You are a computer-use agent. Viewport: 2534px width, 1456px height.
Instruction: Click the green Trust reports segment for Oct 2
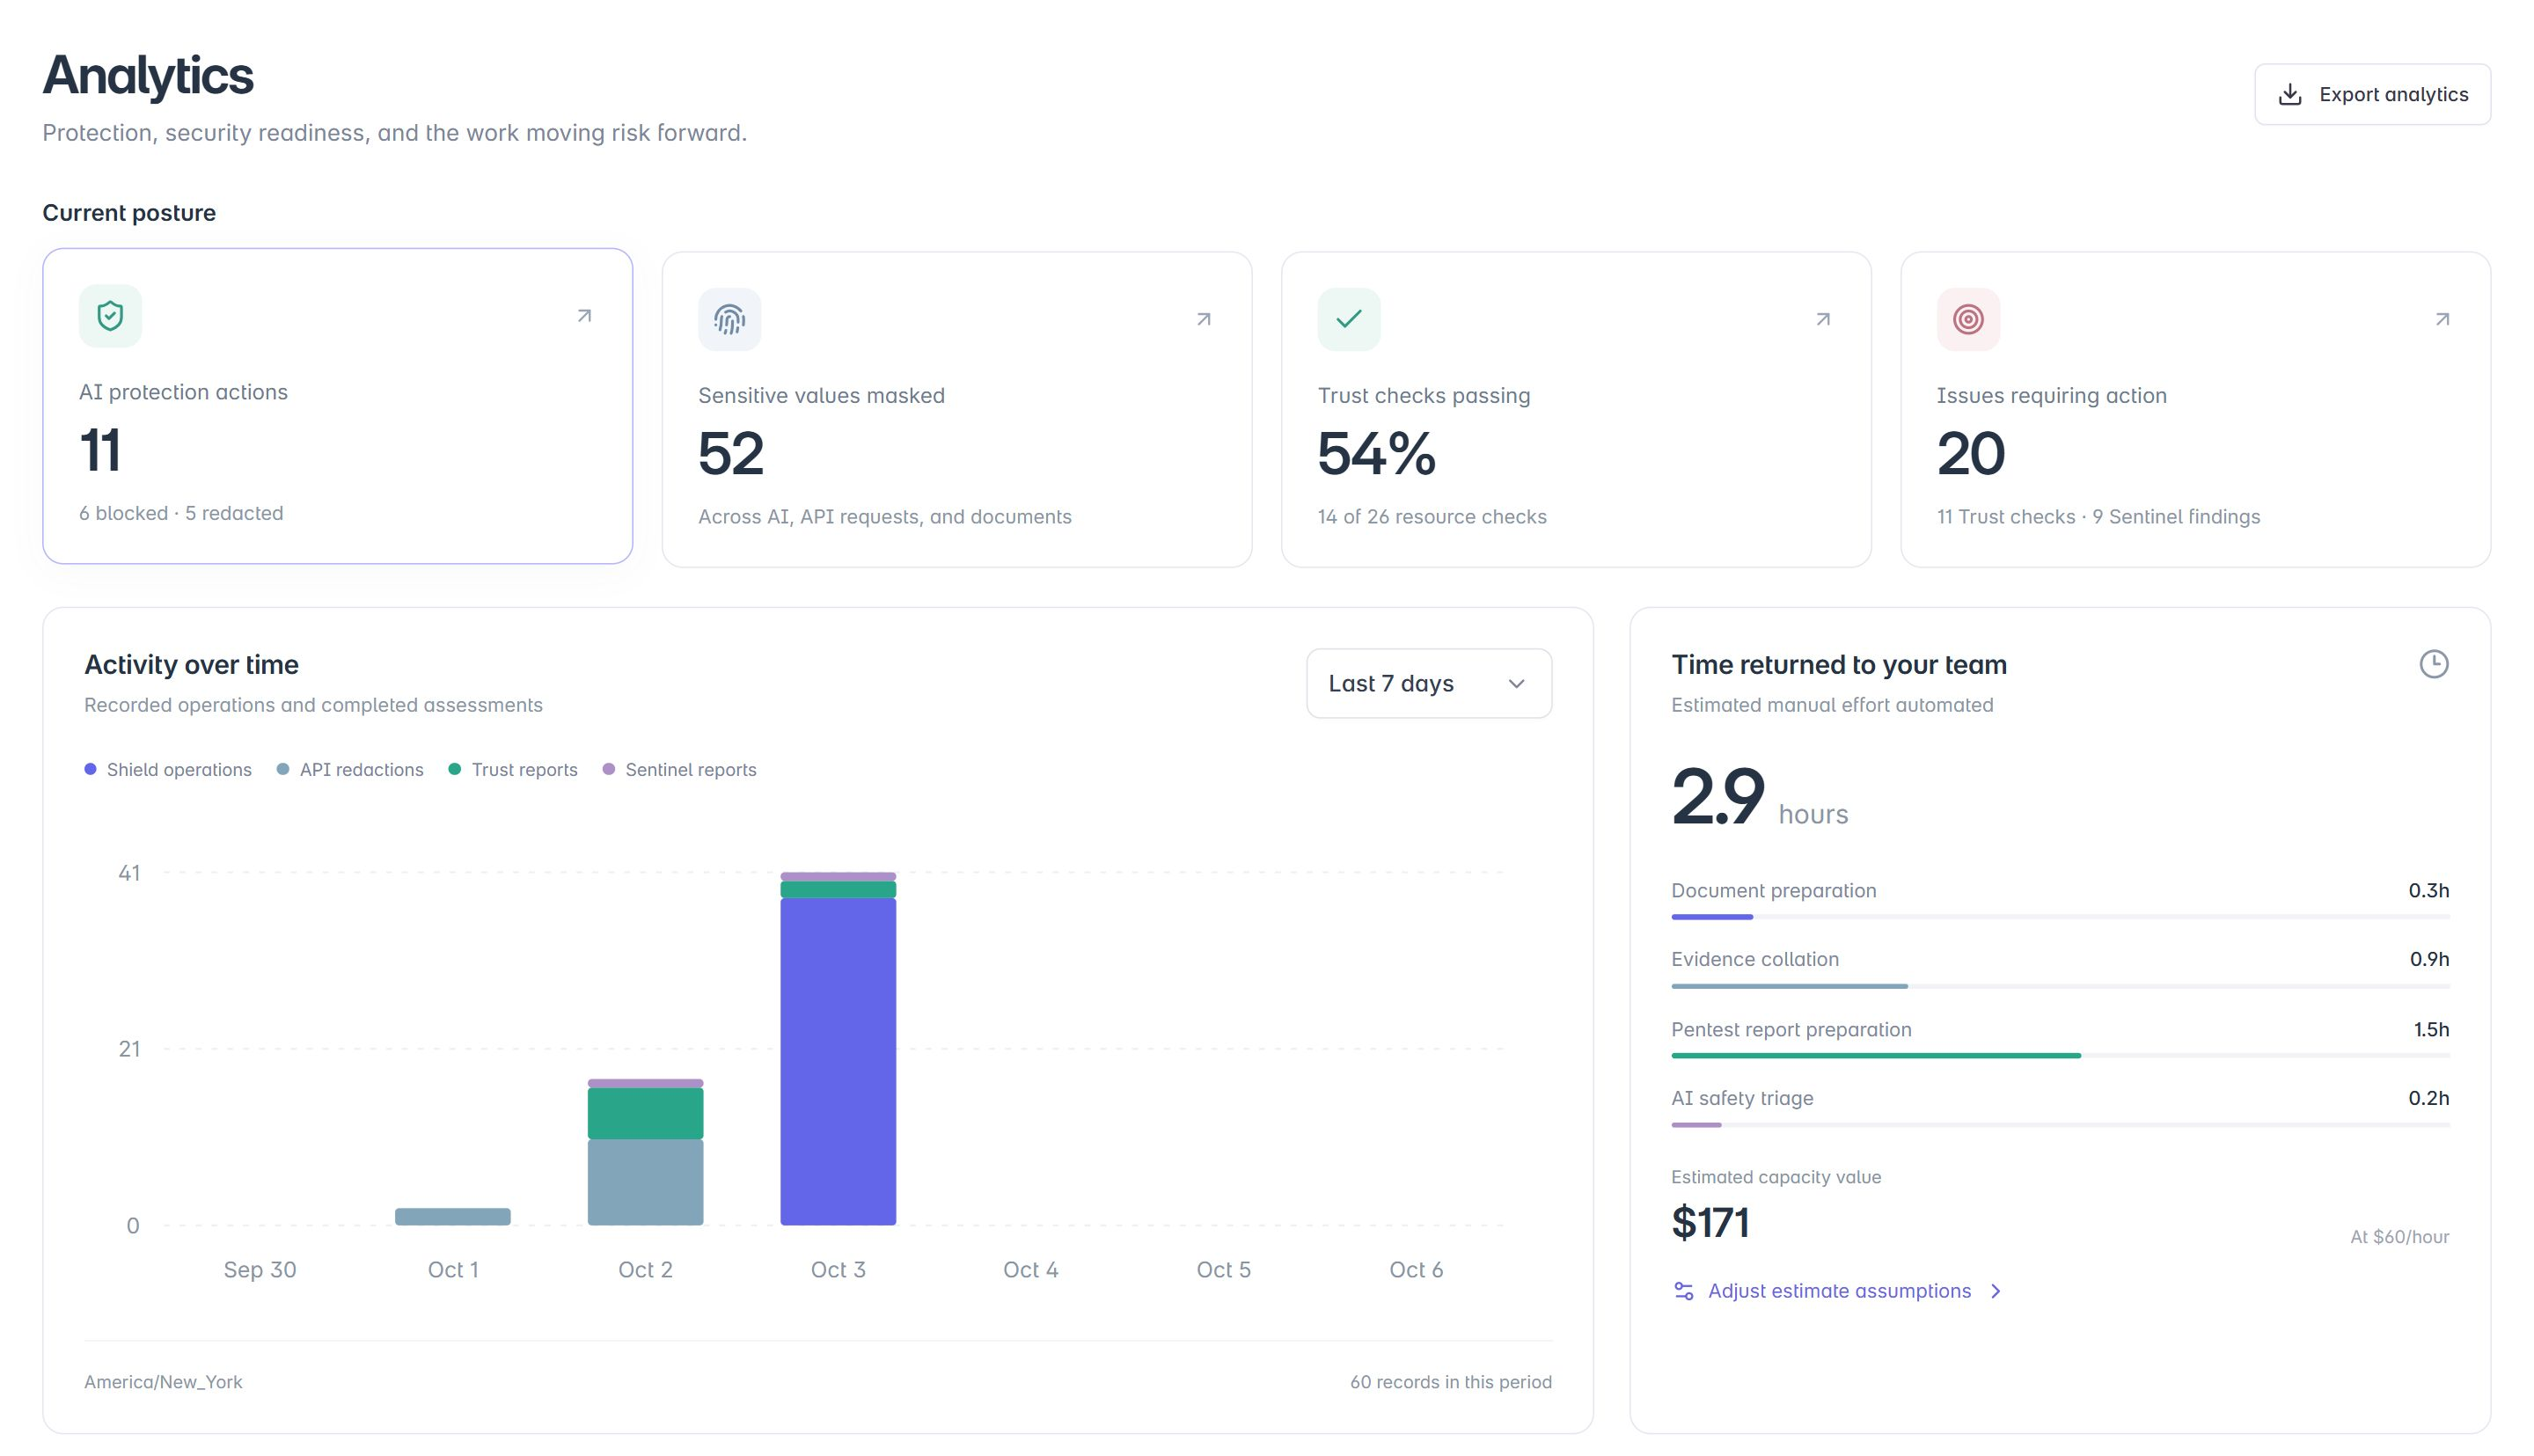pos(645,1113)
